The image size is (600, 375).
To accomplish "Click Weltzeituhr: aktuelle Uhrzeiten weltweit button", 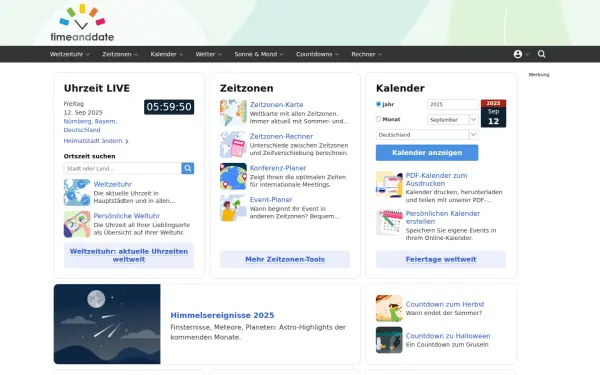I will click(x=129, y=255).
